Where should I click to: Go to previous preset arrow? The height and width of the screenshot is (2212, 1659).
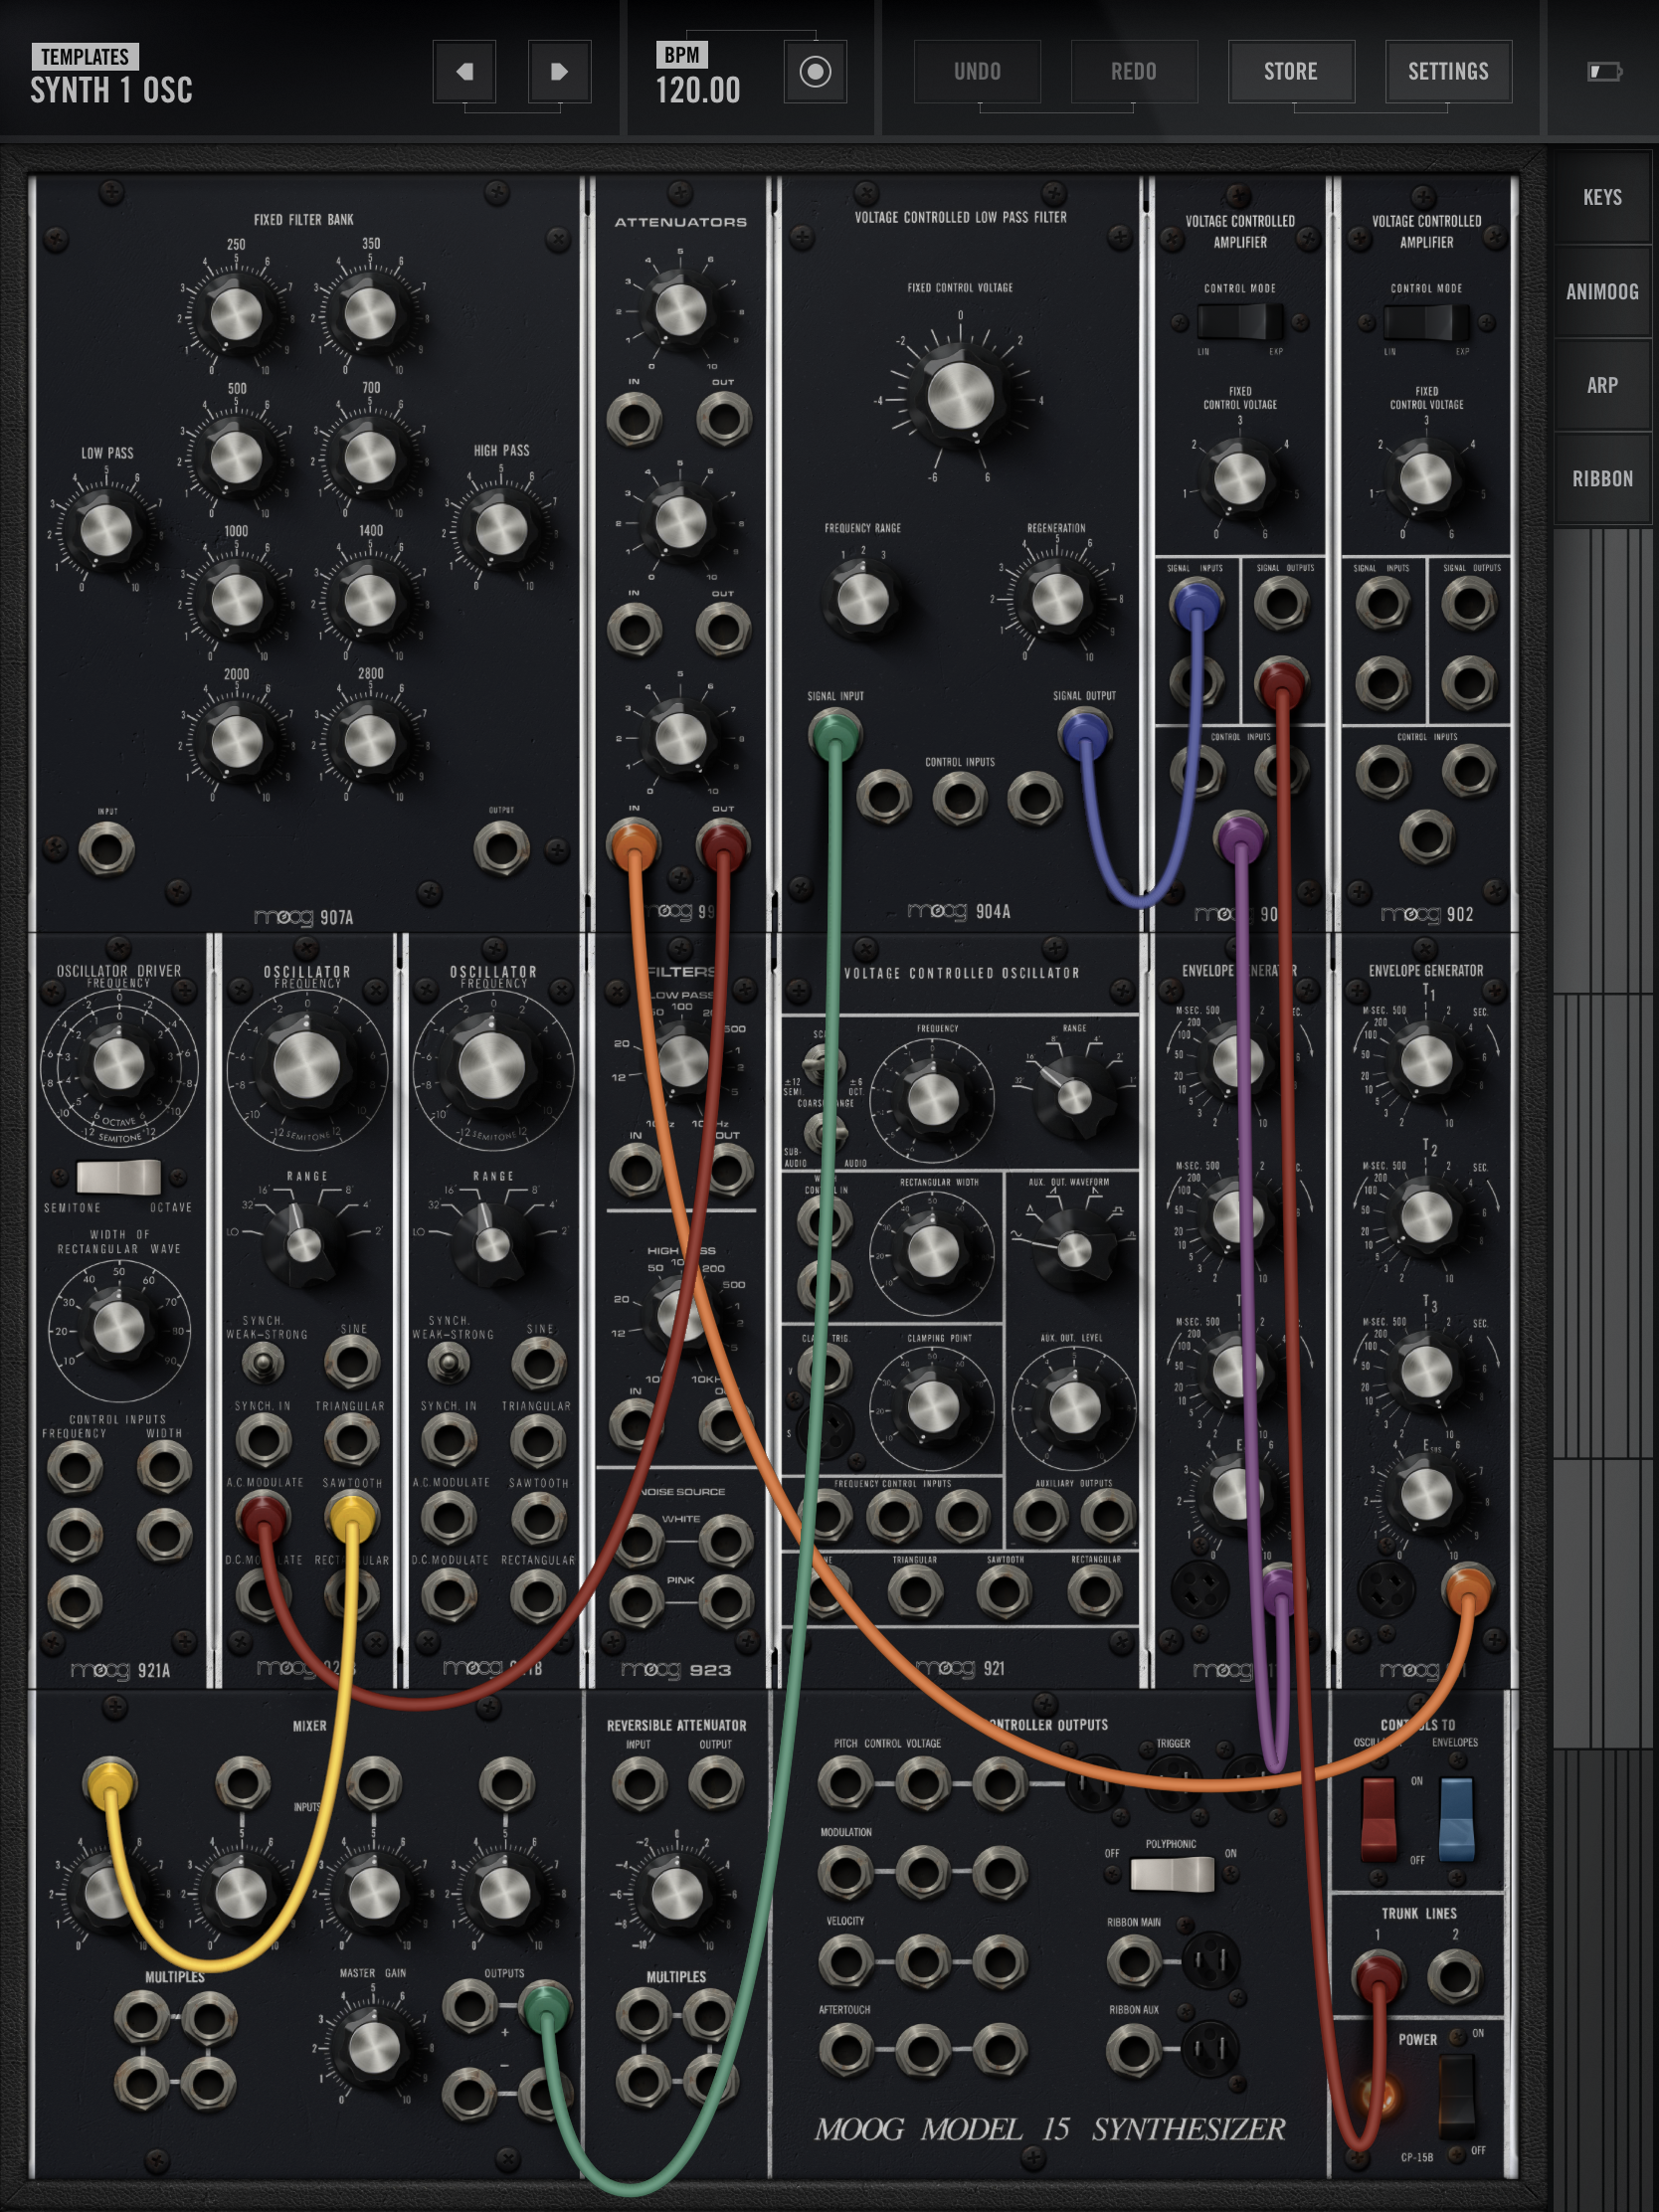464,71
